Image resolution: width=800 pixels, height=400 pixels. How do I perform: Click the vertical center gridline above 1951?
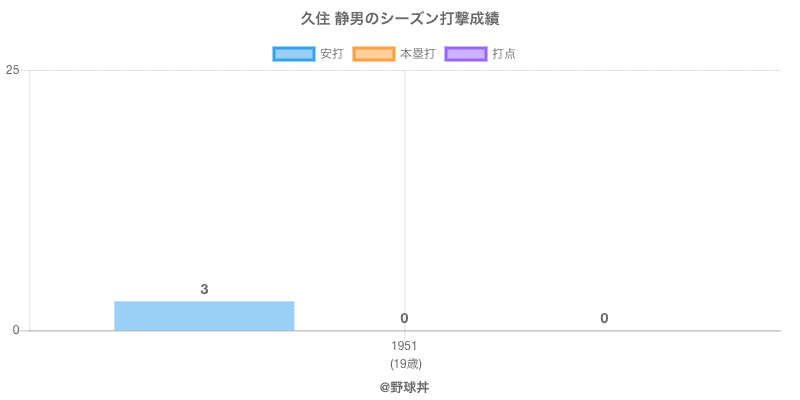pyautogui.click(x=404, y=180)
